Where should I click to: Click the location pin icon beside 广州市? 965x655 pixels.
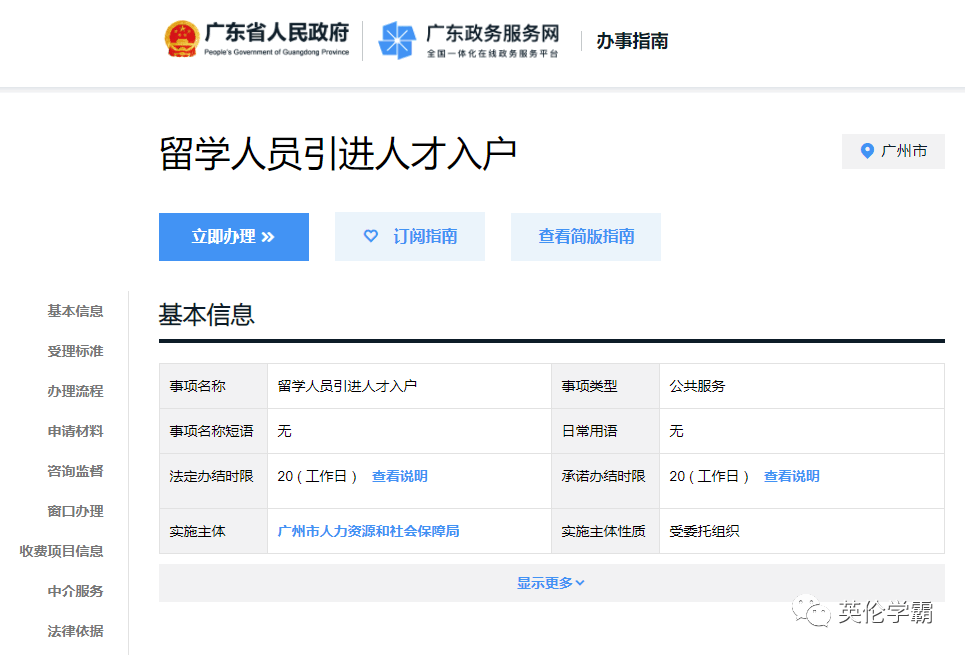pos(867,151)
